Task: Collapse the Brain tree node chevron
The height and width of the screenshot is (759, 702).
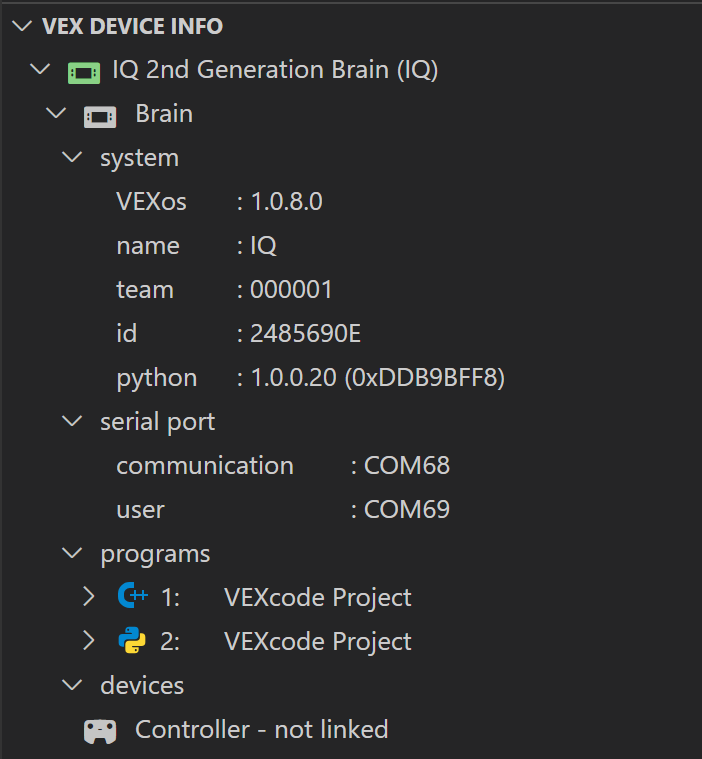Action: click(x=56, y=114)
